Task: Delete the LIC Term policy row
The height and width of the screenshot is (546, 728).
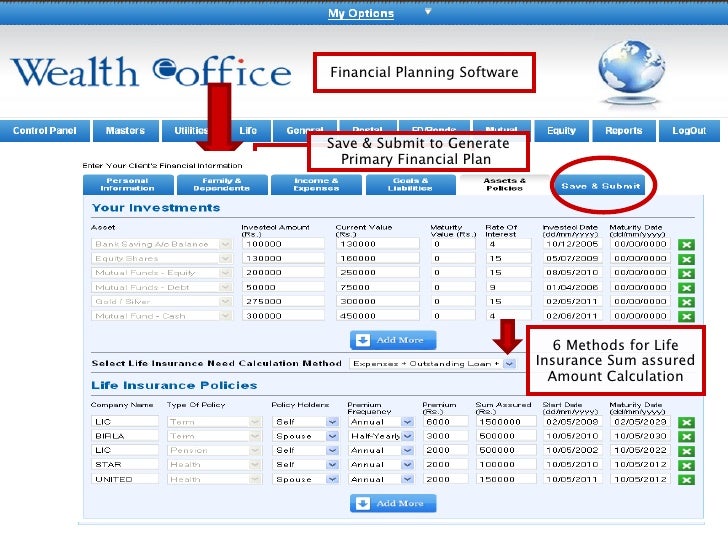Action: [x=686, y=422]
